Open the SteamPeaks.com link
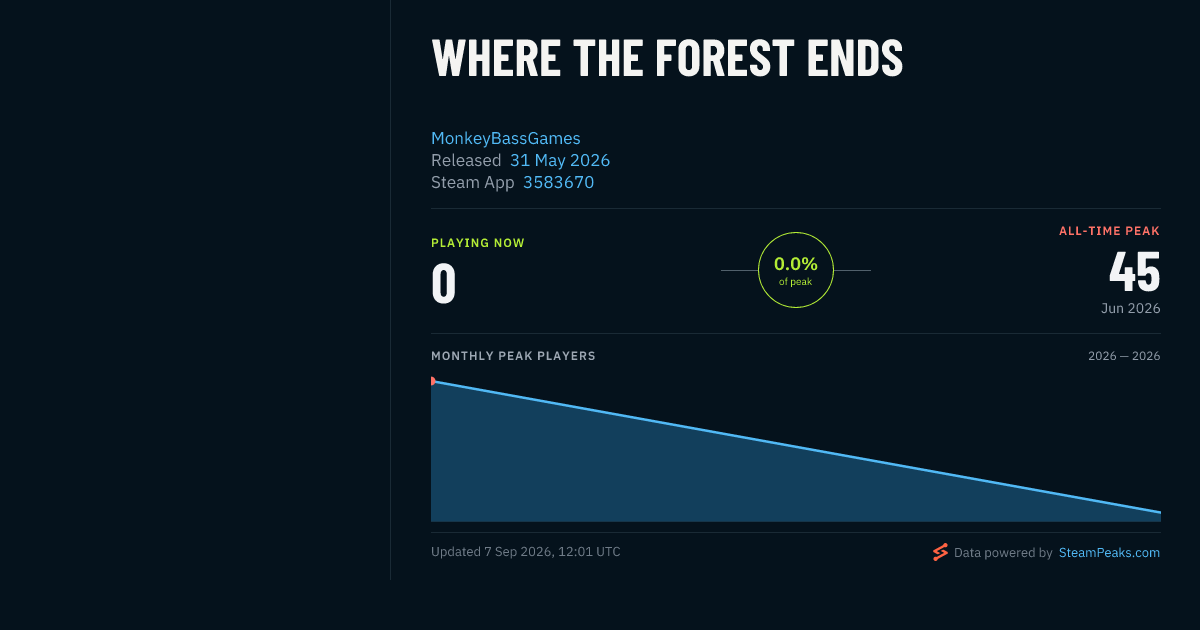 1109,552
